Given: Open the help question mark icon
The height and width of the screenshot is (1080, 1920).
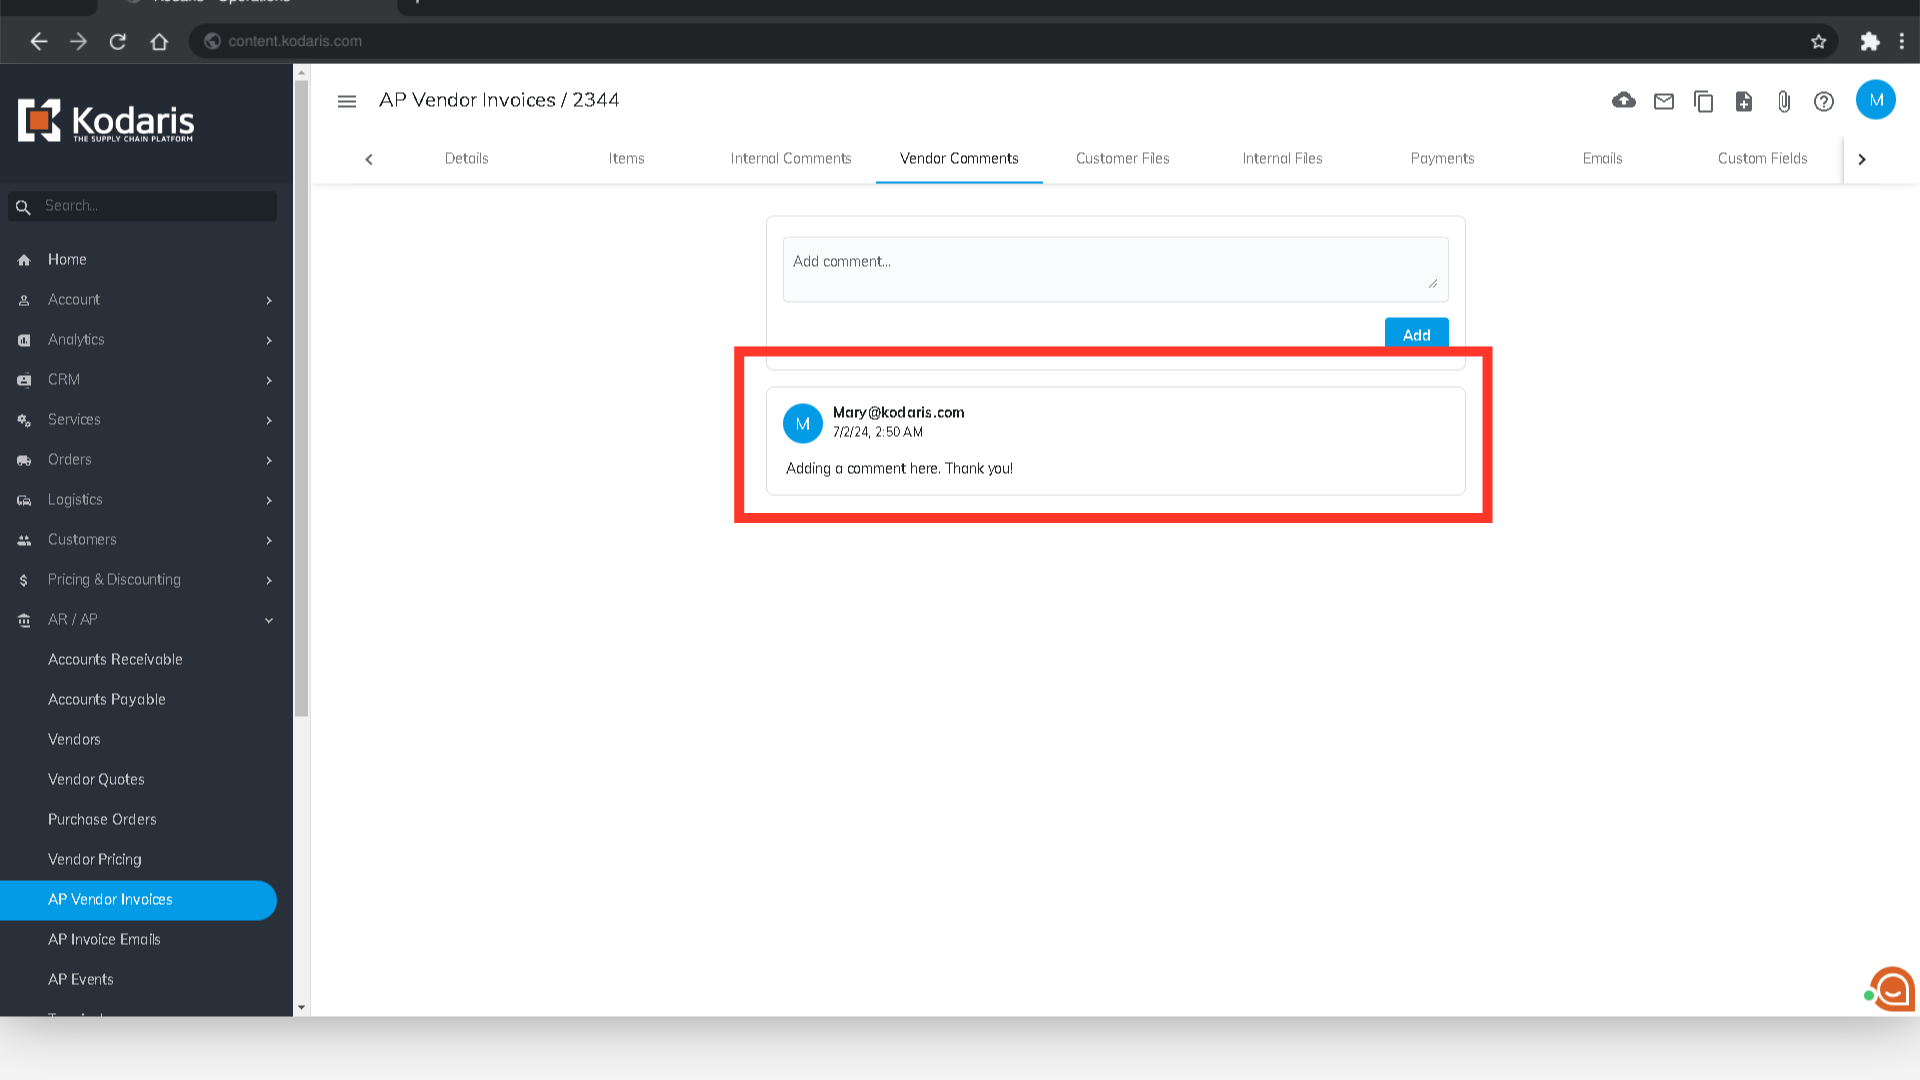Looking at the screenshot, I should 1823,101.
